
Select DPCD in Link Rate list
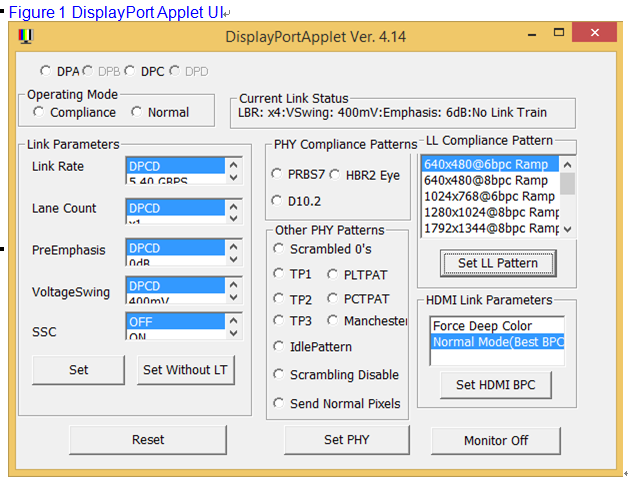tap(176, 166)
